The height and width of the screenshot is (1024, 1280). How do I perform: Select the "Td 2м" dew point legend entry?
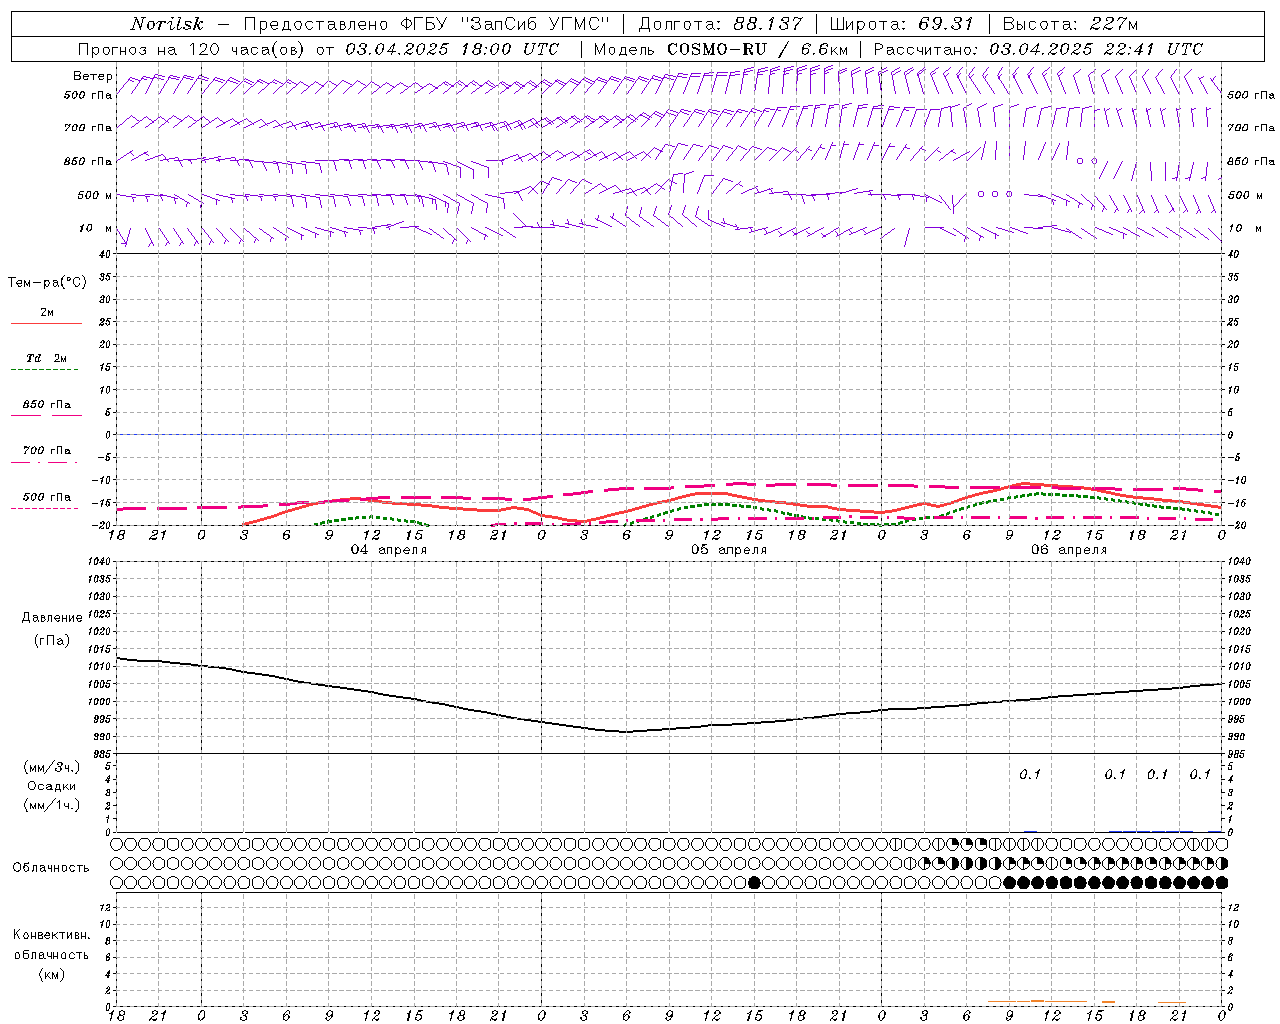pos(47,358)
